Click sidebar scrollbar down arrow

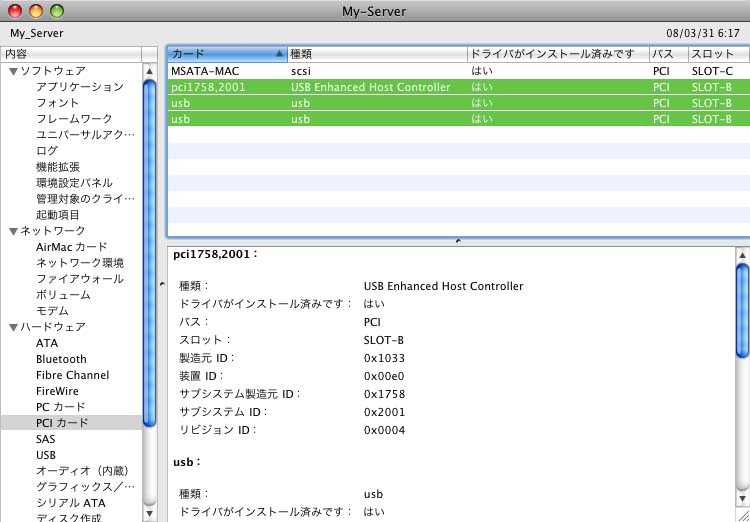(x=149, y=514)
